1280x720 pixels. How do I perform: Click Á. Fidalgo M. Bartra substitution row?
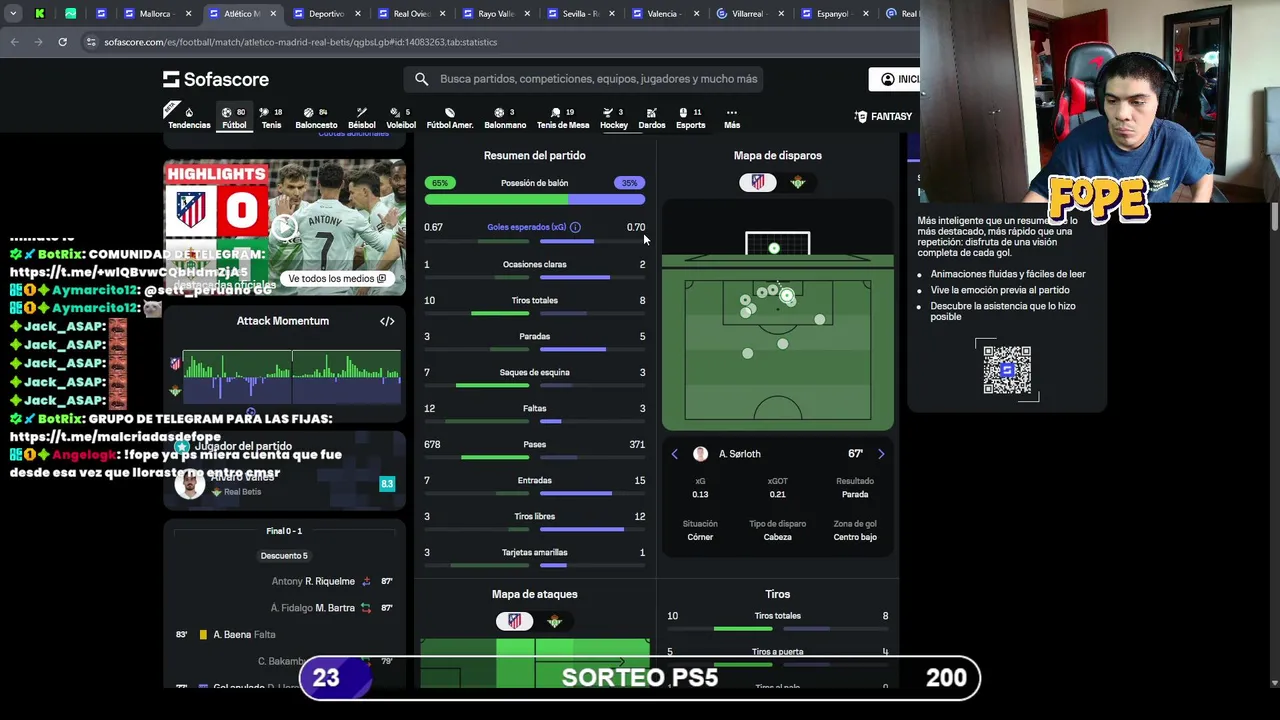click(284, 608)
